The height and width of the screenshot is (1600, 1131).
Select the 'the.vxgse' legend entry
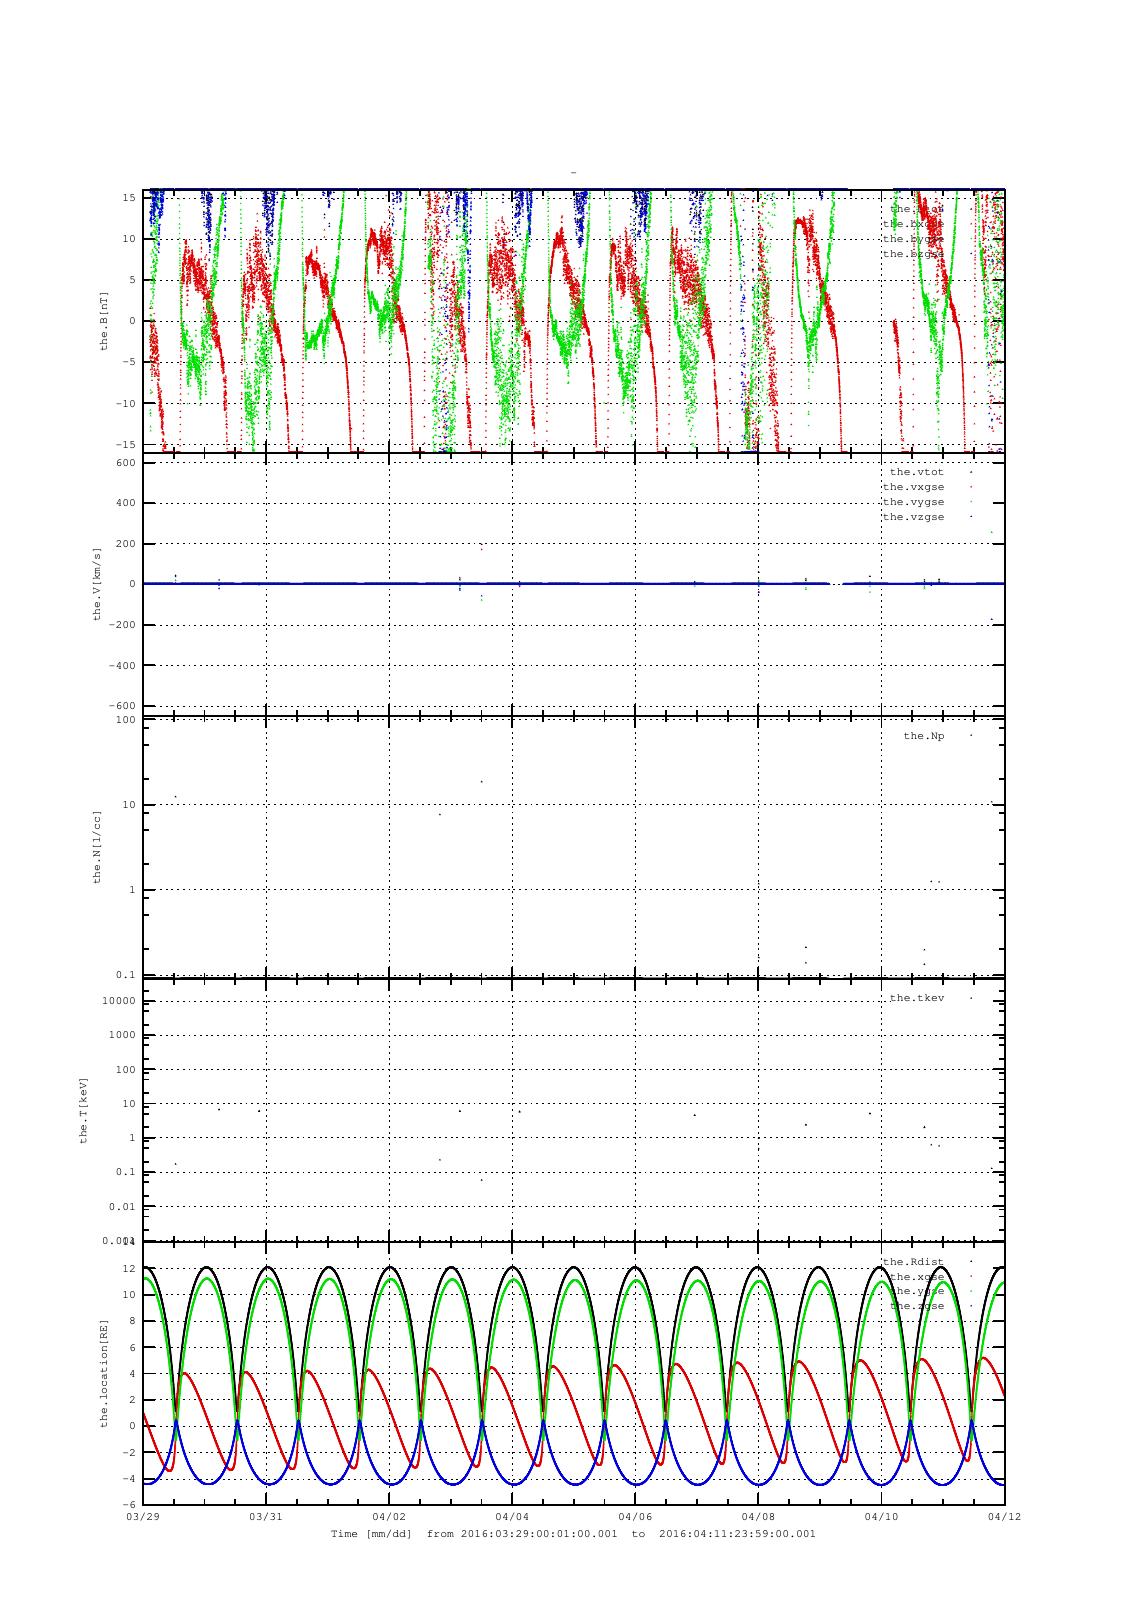point(913,487)
